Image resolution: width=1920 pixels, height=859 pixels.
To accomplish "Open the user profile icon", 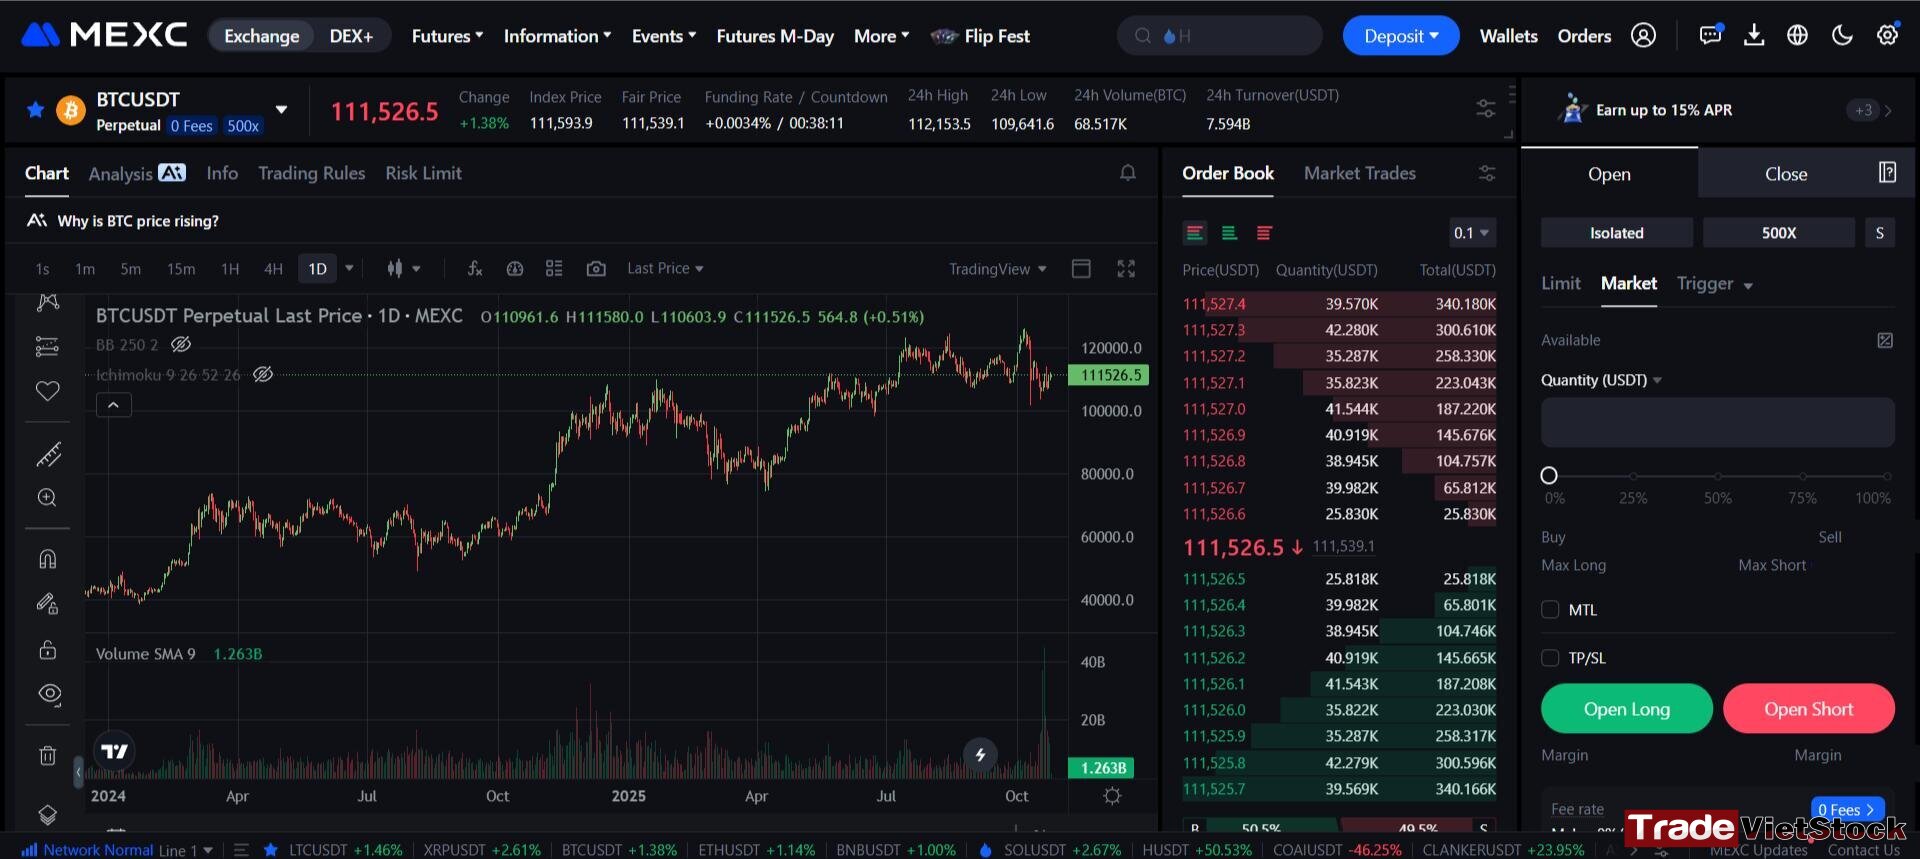I will click(x=1643, y=36).
